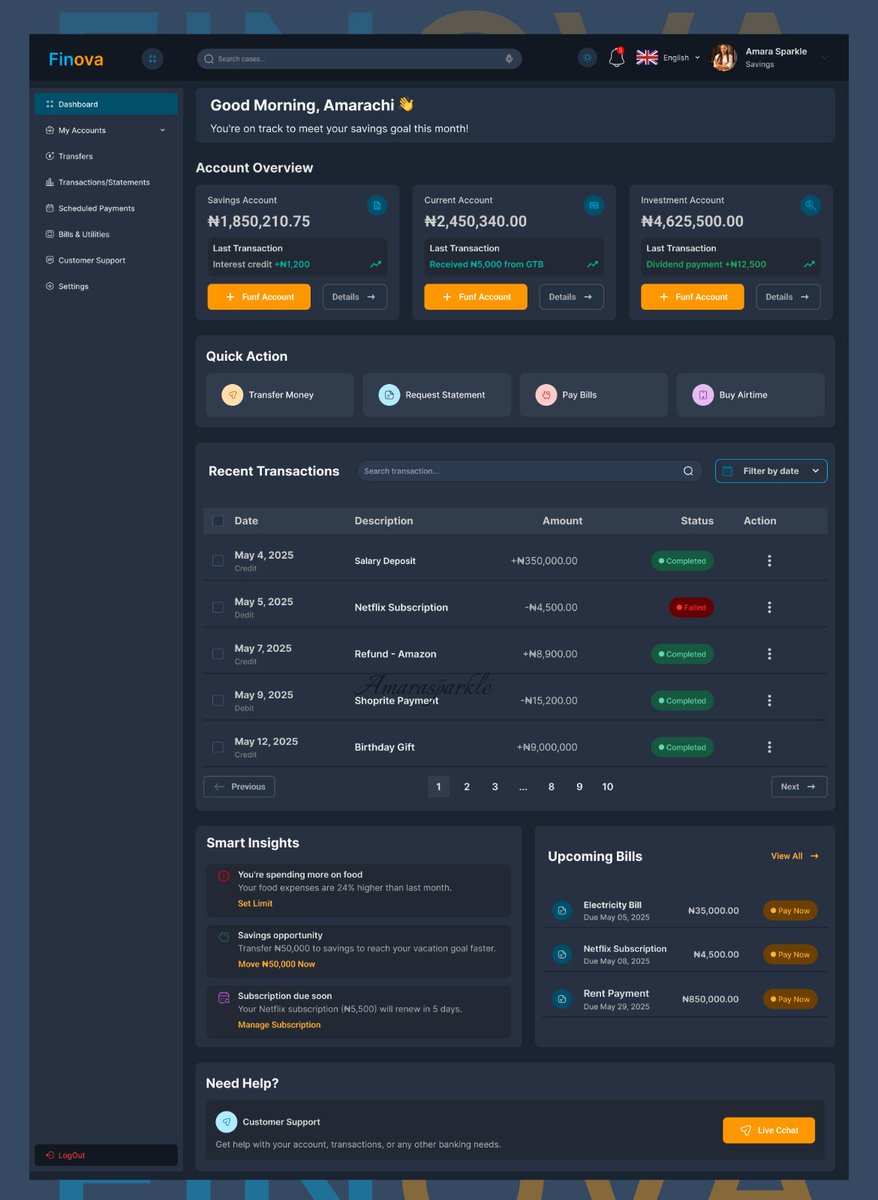Click Pay Now for Electricity Bill
878x1200 pixels.
click(x=790, y=911)
